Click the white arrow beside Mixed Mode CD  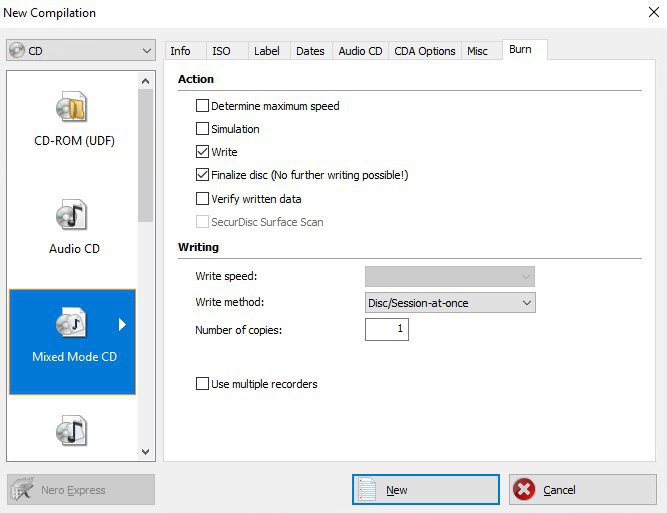click(x=123, y=324)
